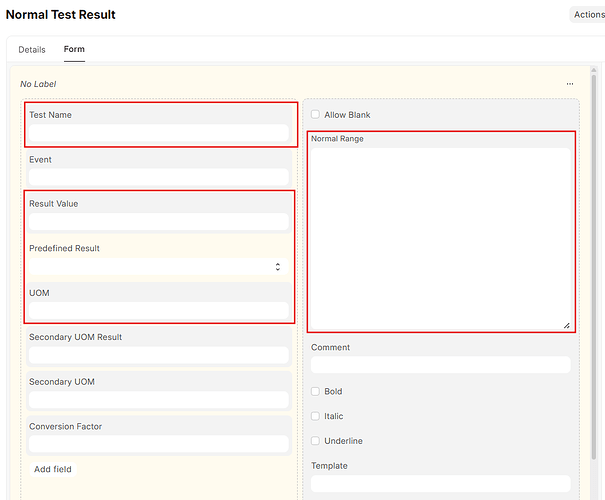The height and width of the screenshot is (500, 605).
Task: Click the Normal Range textarea resize handle
Action: point(566,324)
